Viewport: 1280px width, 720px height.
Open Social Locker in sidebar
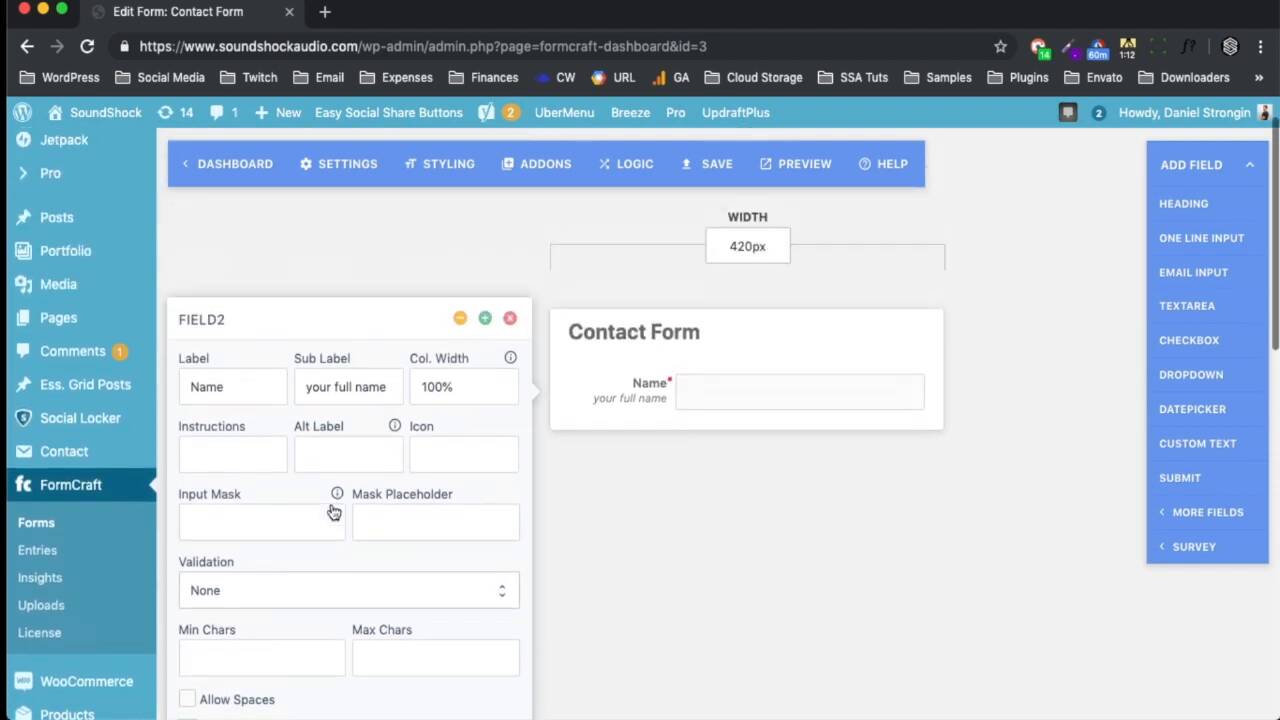pyautogui.click(x=78, y=418)
